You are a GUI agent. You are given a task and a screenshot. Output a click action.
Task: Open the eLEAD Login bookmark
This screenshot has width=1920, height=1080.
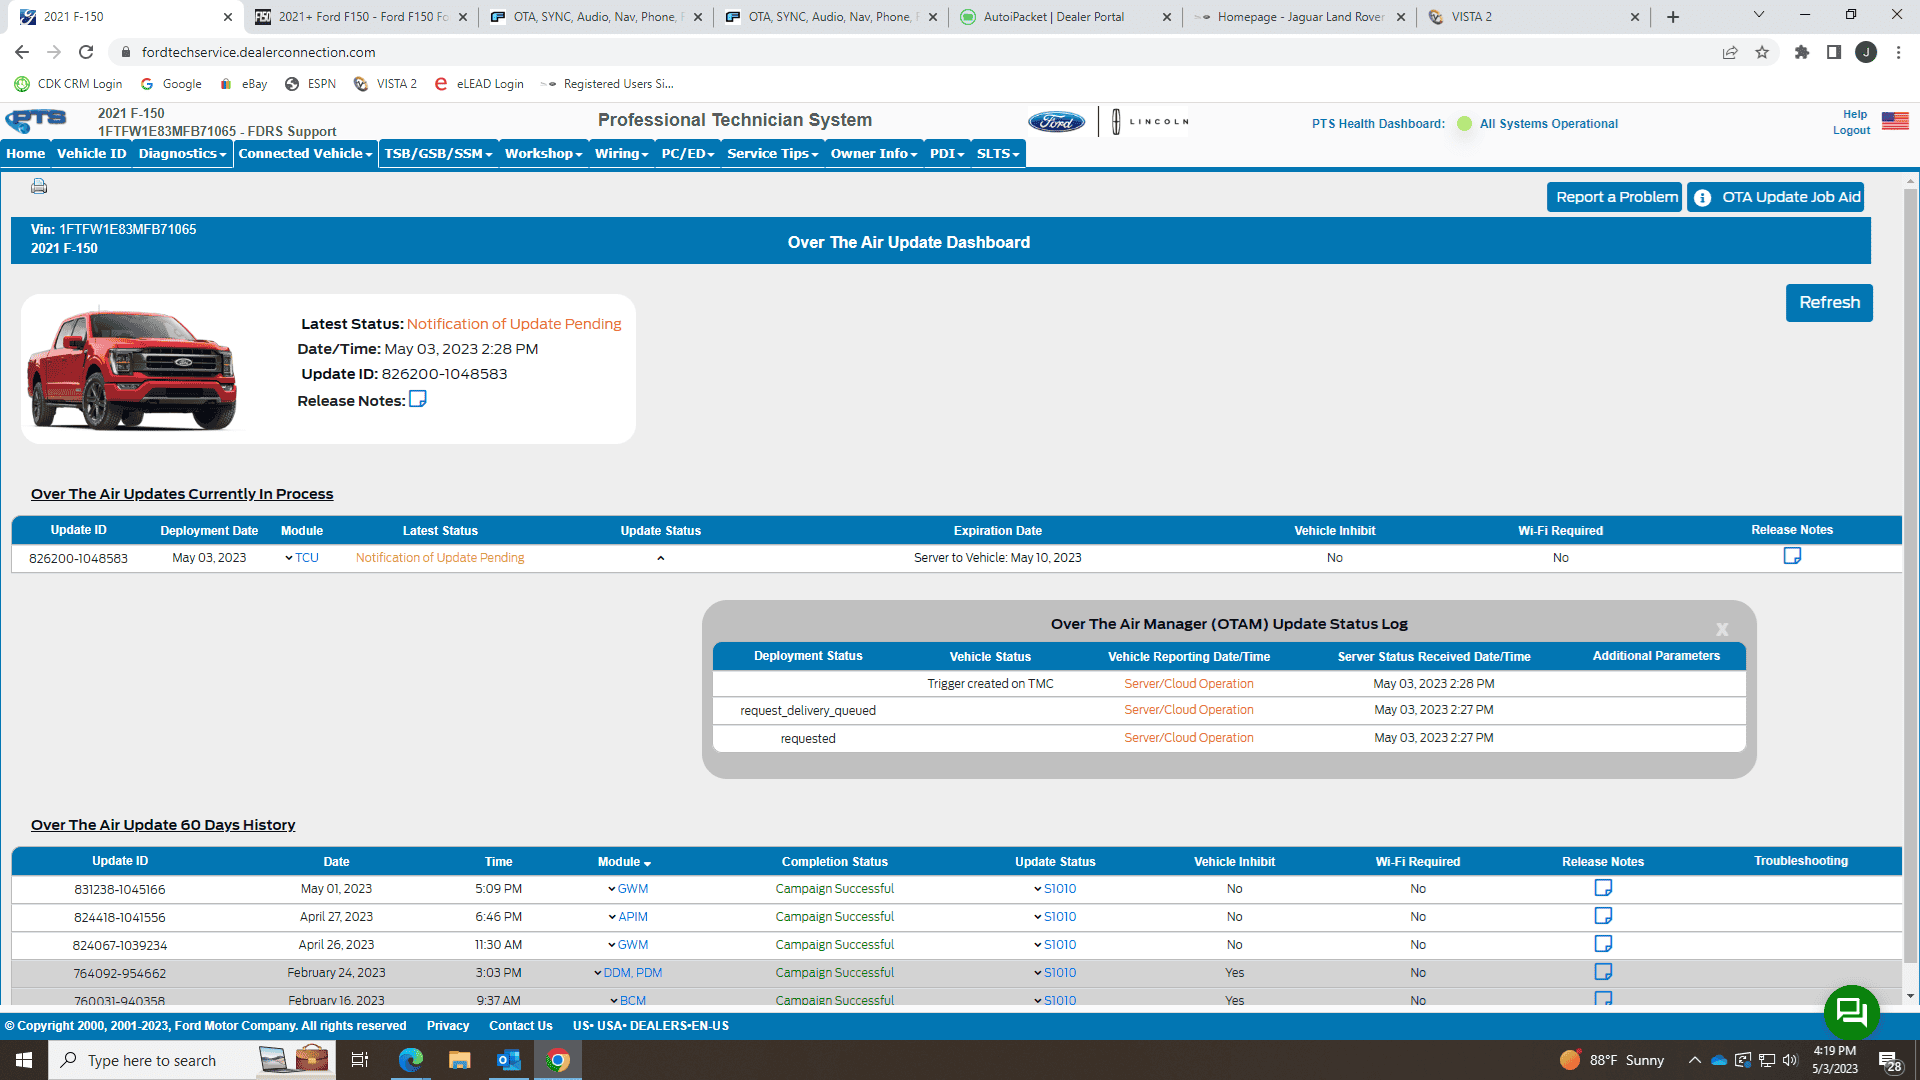(x=479, y=84)
